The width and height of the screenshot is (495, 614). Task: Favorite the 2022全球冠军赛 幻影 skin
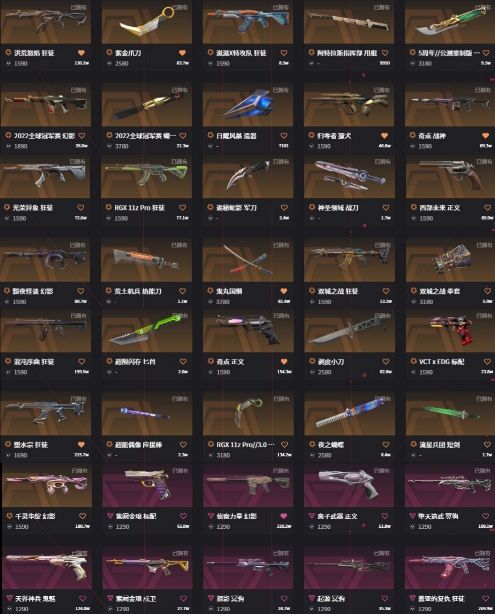point(81,136)
